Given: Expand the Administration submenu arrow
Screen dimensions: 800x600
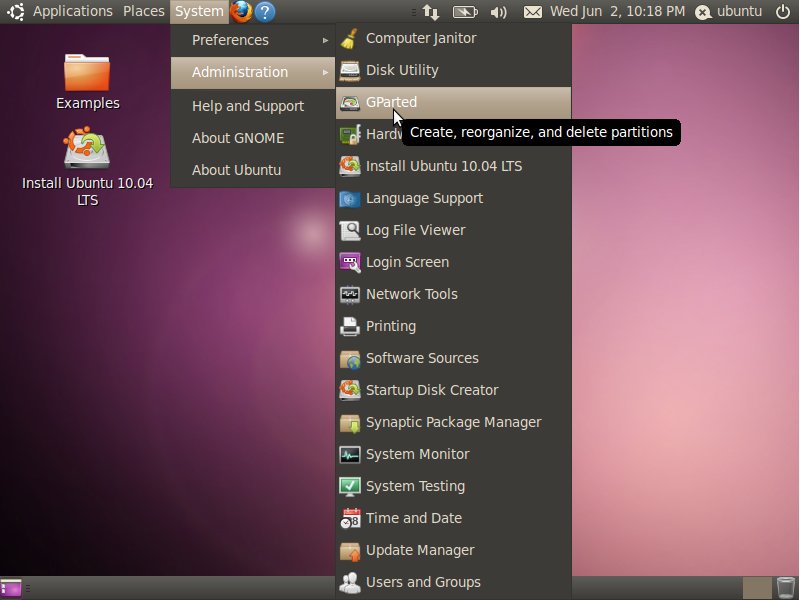Looking at the screenshot, I should [325, 72].
